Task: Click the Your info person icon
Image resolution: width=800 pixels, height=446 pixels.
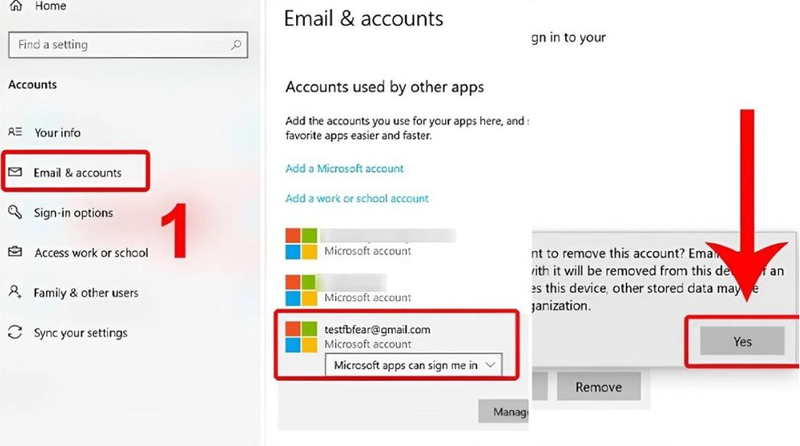Action: coord(15,132)
